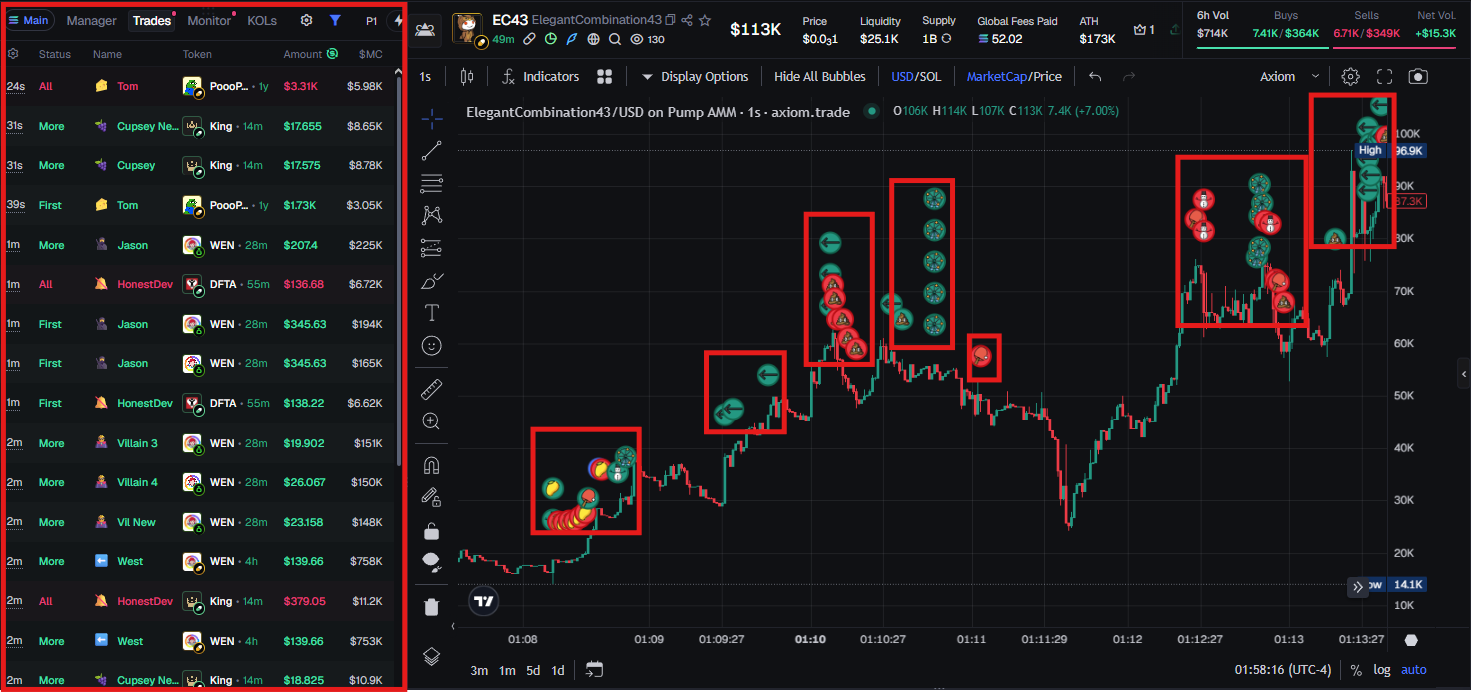Open the go-to-date calendar icon
This screenshot has width=1471, height=693.
[x=595, y=669]
